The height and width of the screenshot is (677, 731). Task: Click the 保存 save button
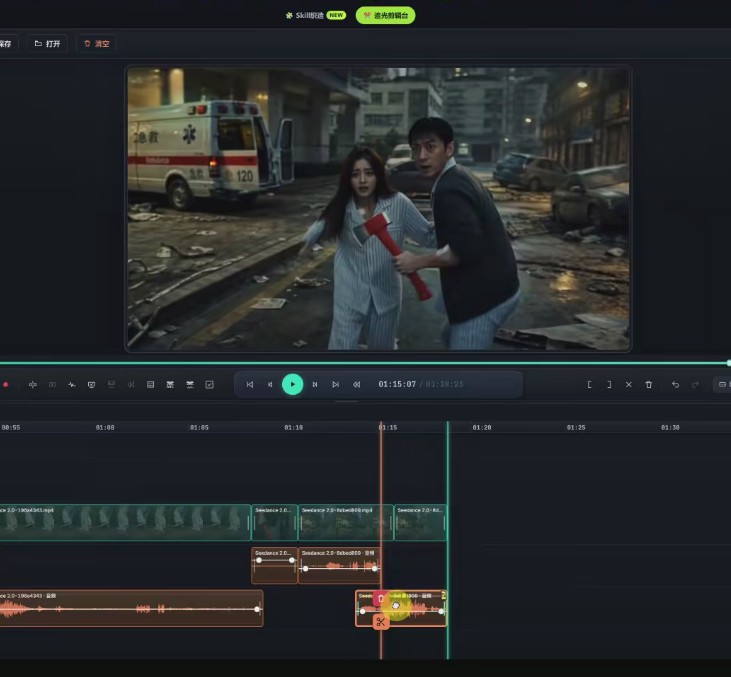point(7,43)
